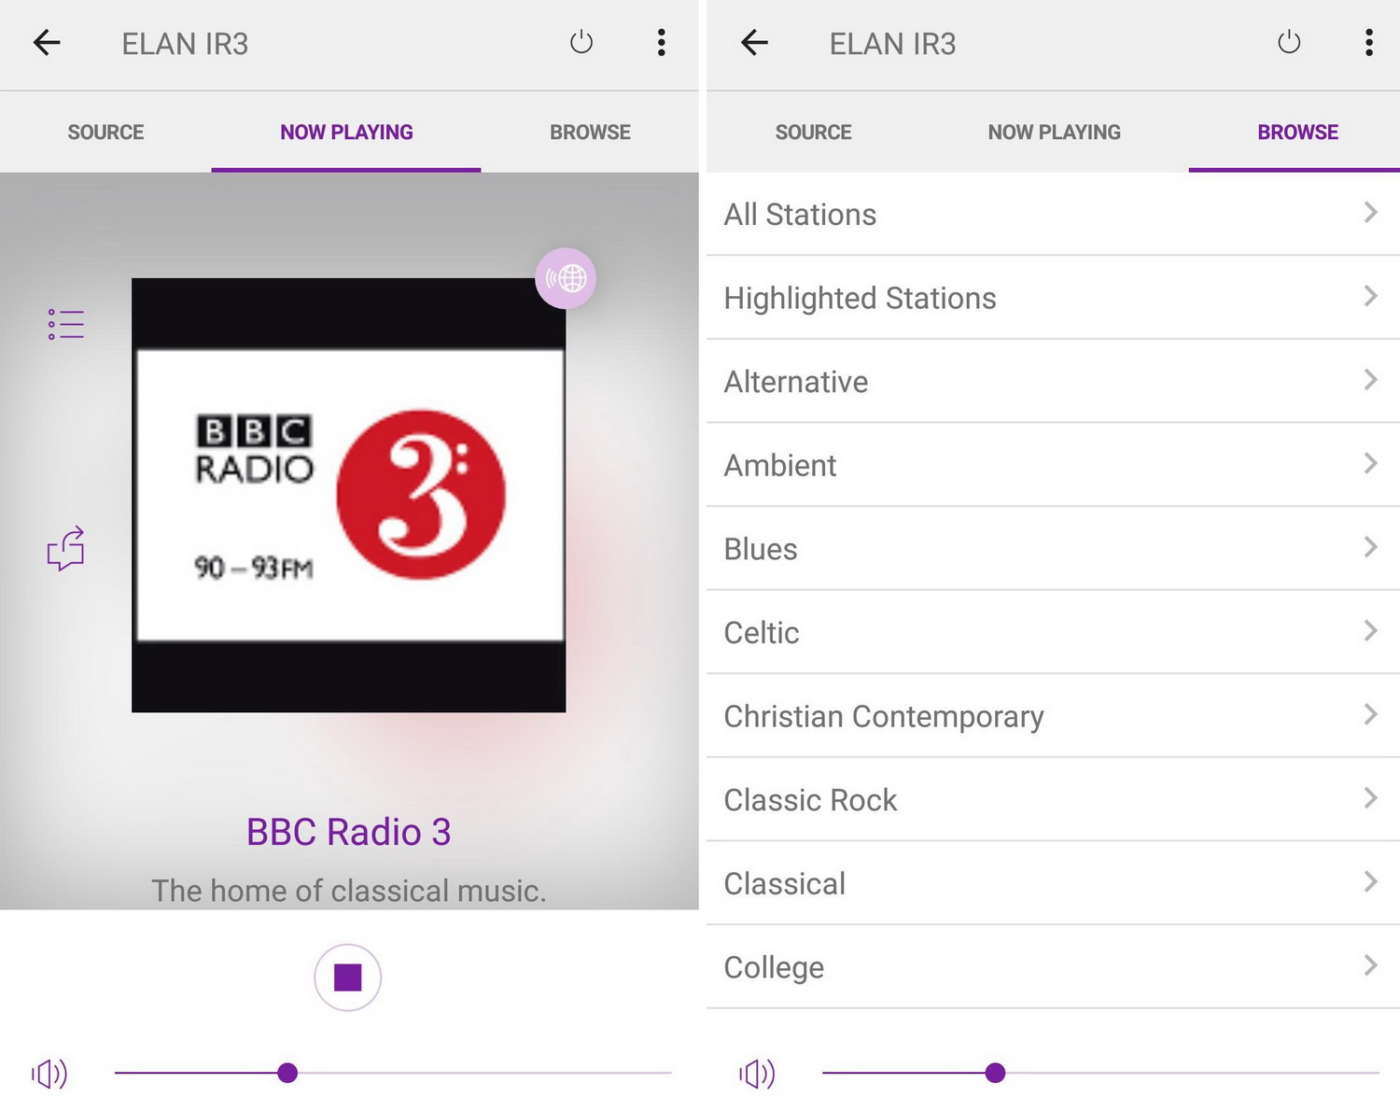Expand Highlighted Stations chevron
Viewport: 1400px width, 1111px height.
[x=1370, y=296]
